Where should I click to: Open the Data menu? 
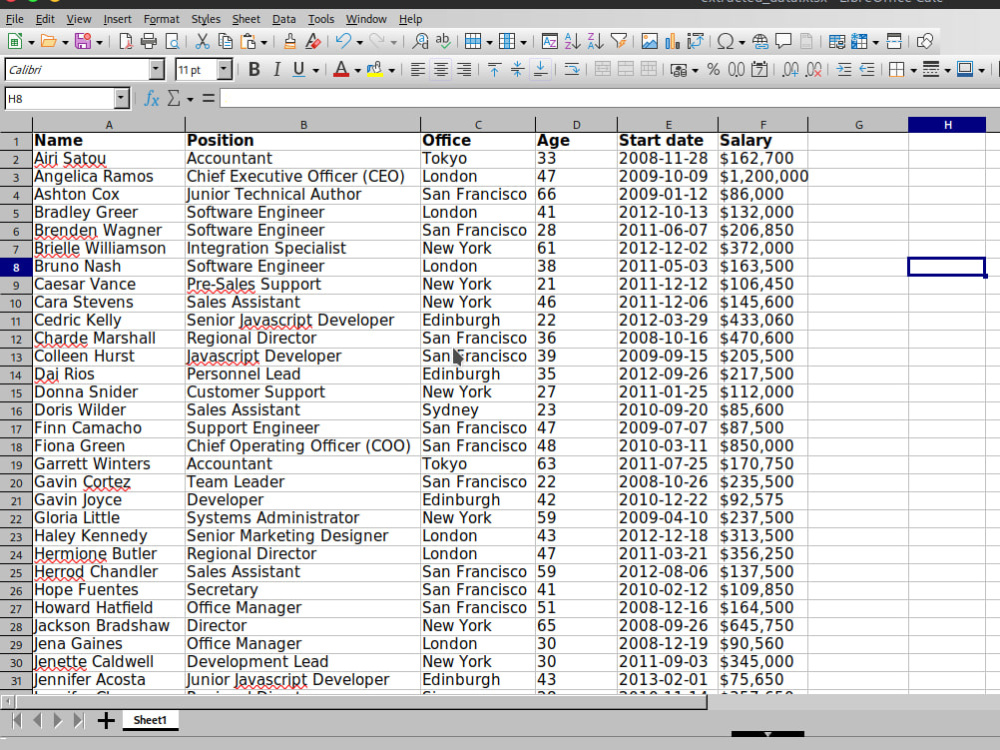pos(284,19)
